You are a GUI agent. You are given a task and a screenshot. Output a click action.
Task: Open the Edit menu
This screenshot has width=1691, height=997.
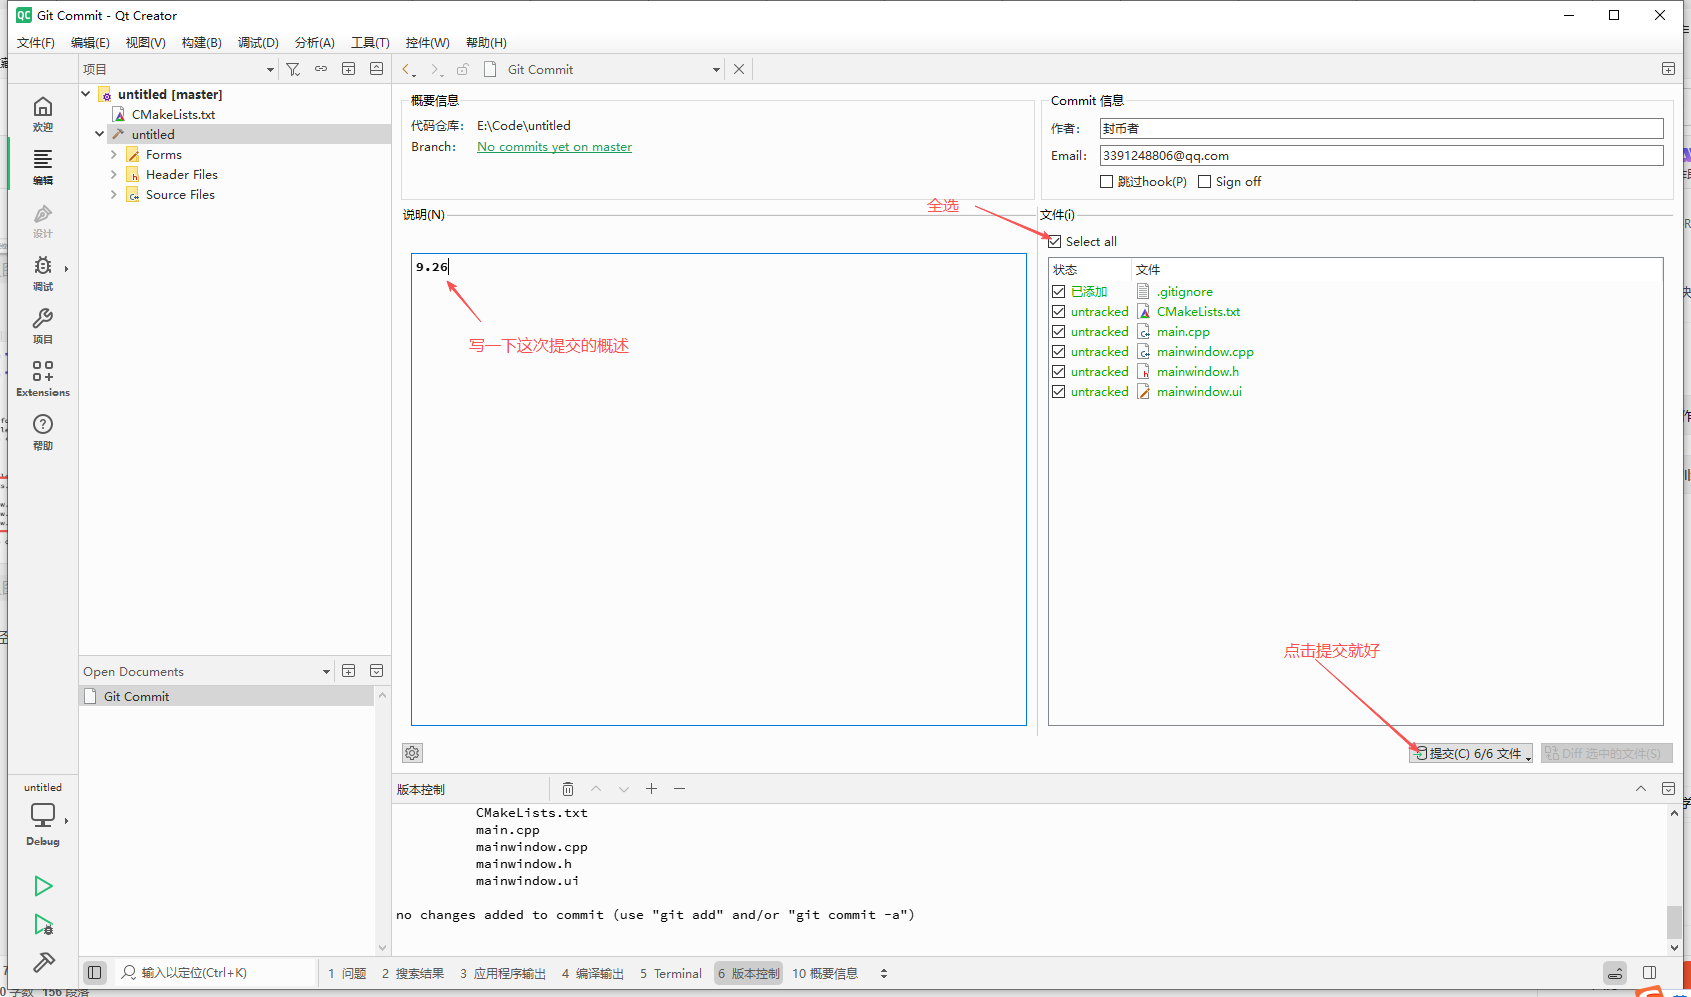click(x=90, y=42)
